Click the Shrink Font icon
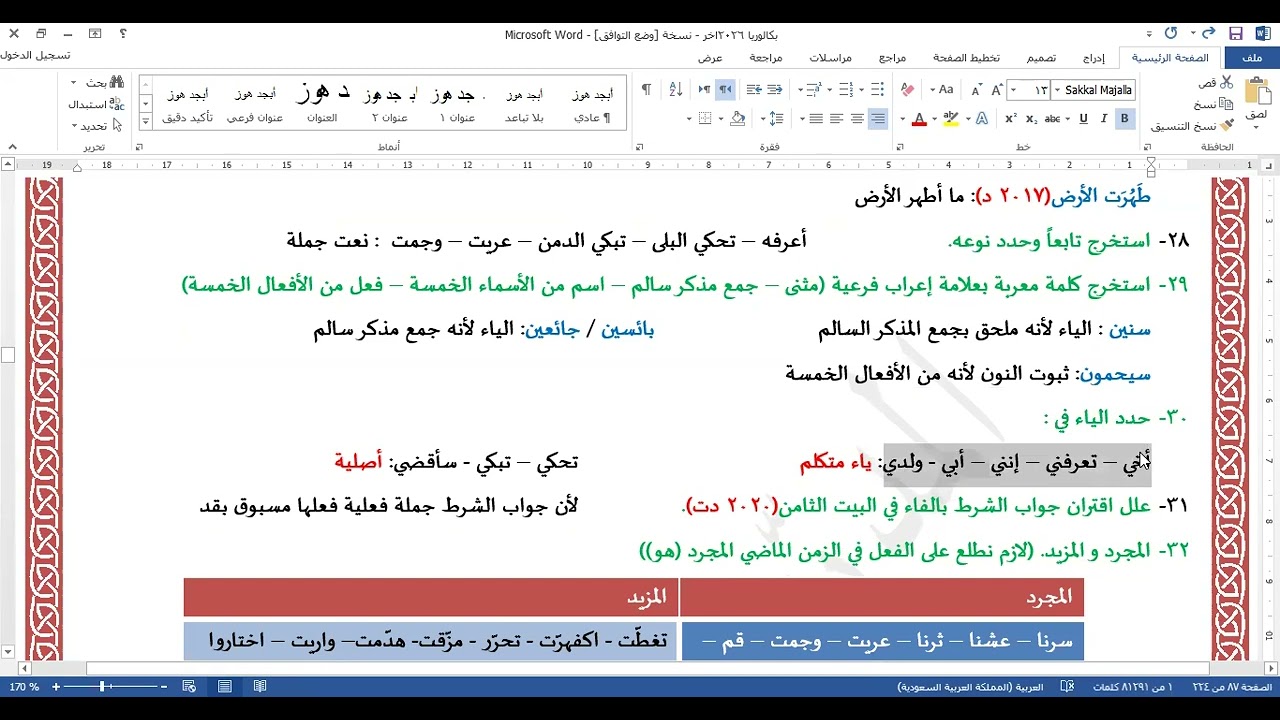 (x=975, y=90)
